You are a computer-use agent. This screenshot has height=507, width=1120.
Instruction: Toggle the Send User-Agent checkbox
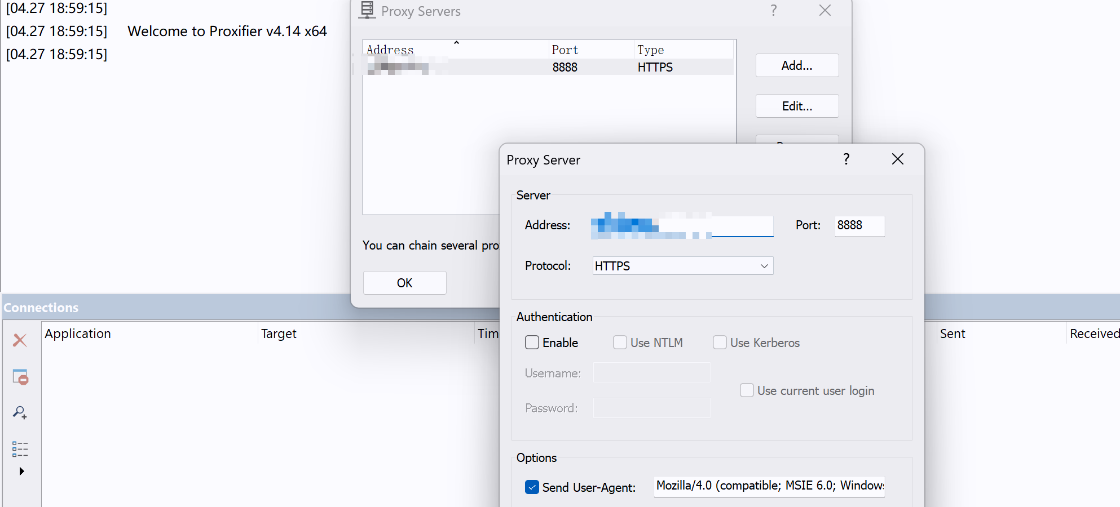(532, 487)
